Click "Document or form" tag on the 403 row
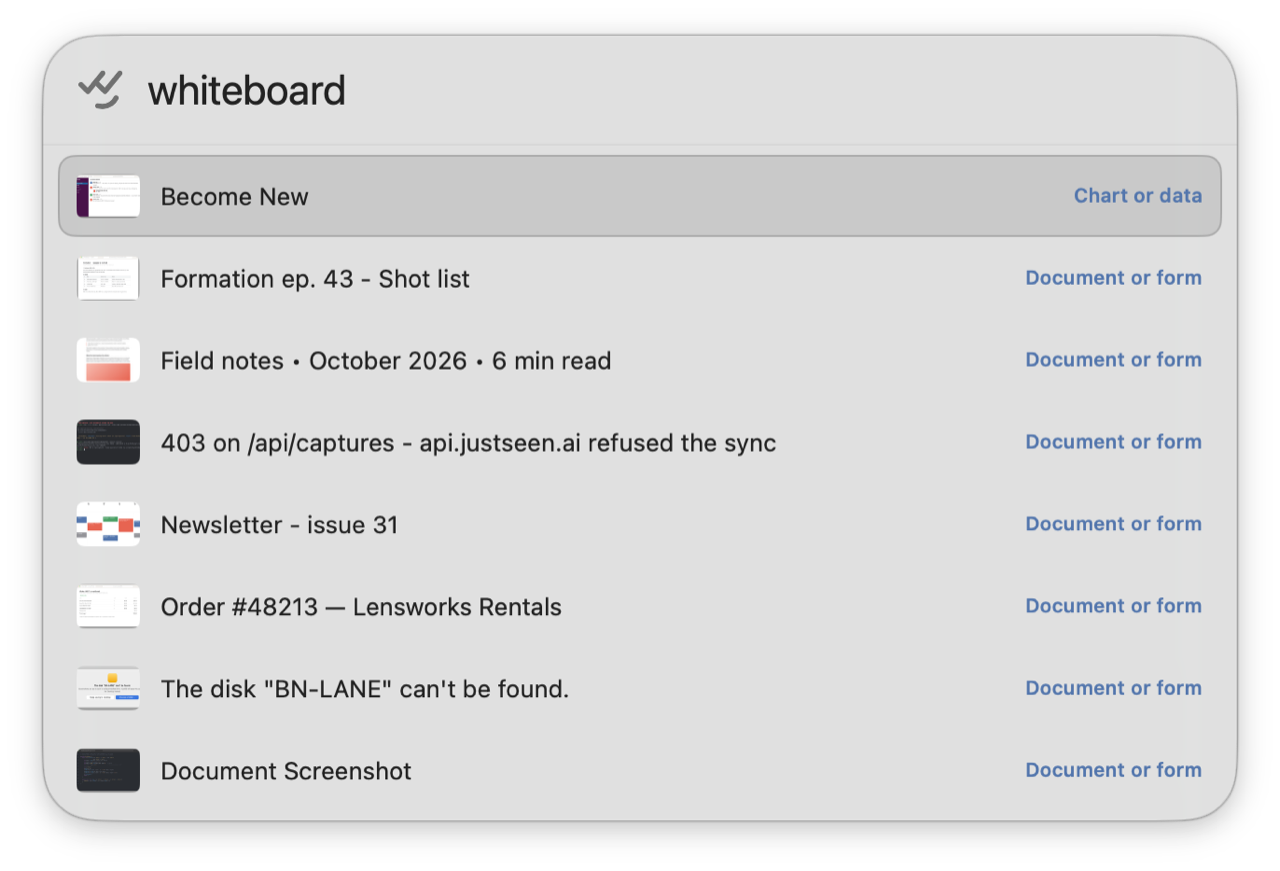This screenshot has height=871, width=1280. pos(1114,442)
